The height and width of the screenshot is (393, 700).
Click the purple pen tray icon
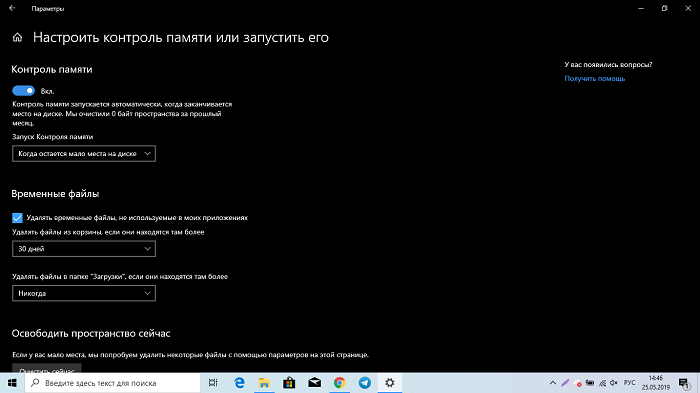tap(565, 383)
